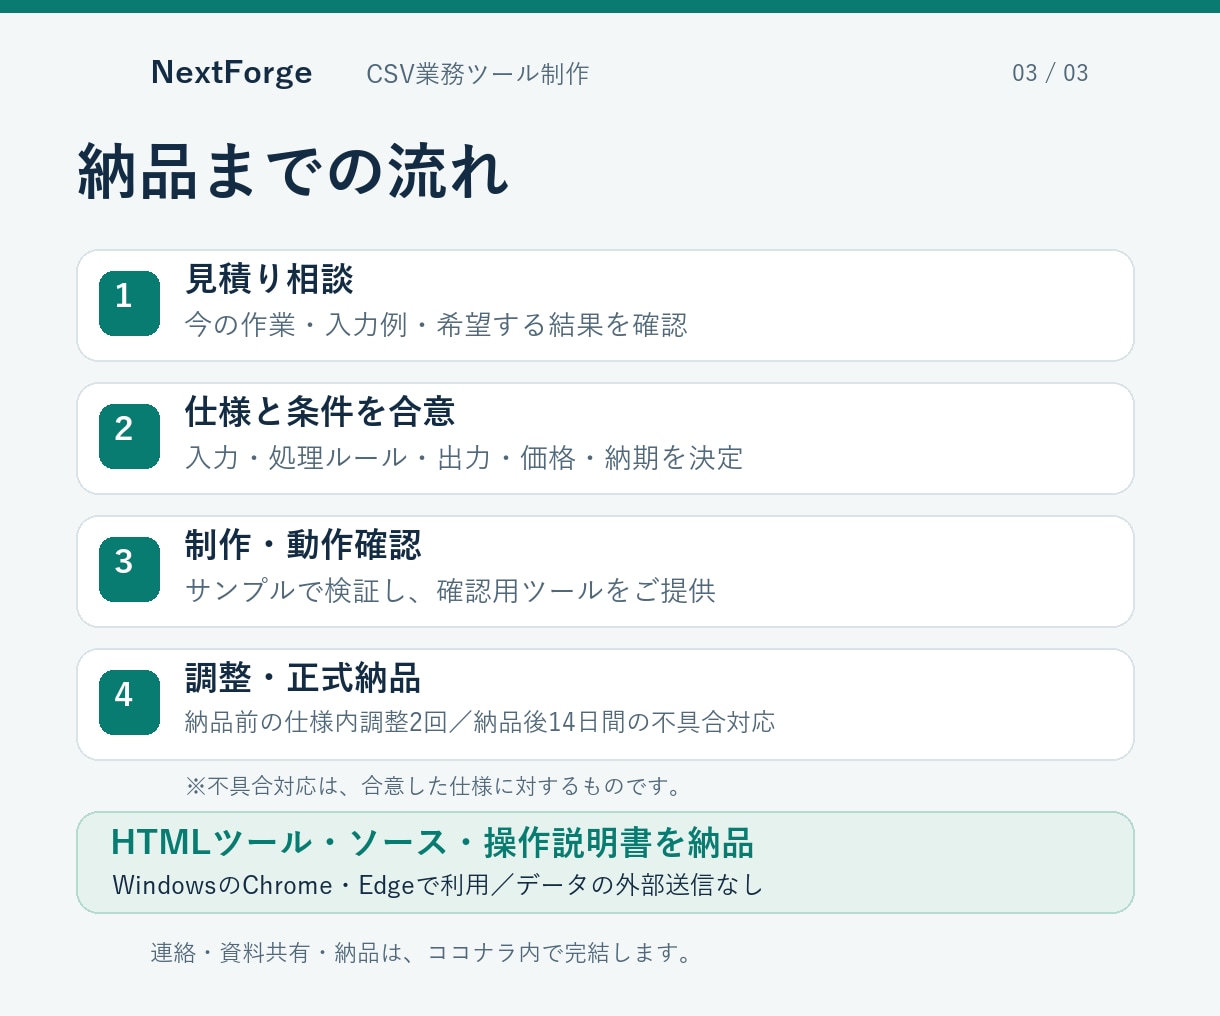Viewport: 1220px width, 1016px height.
Task: Click the ココナラ内で完結します footer note
Action: pyautogui.click(x=423, y=953)
